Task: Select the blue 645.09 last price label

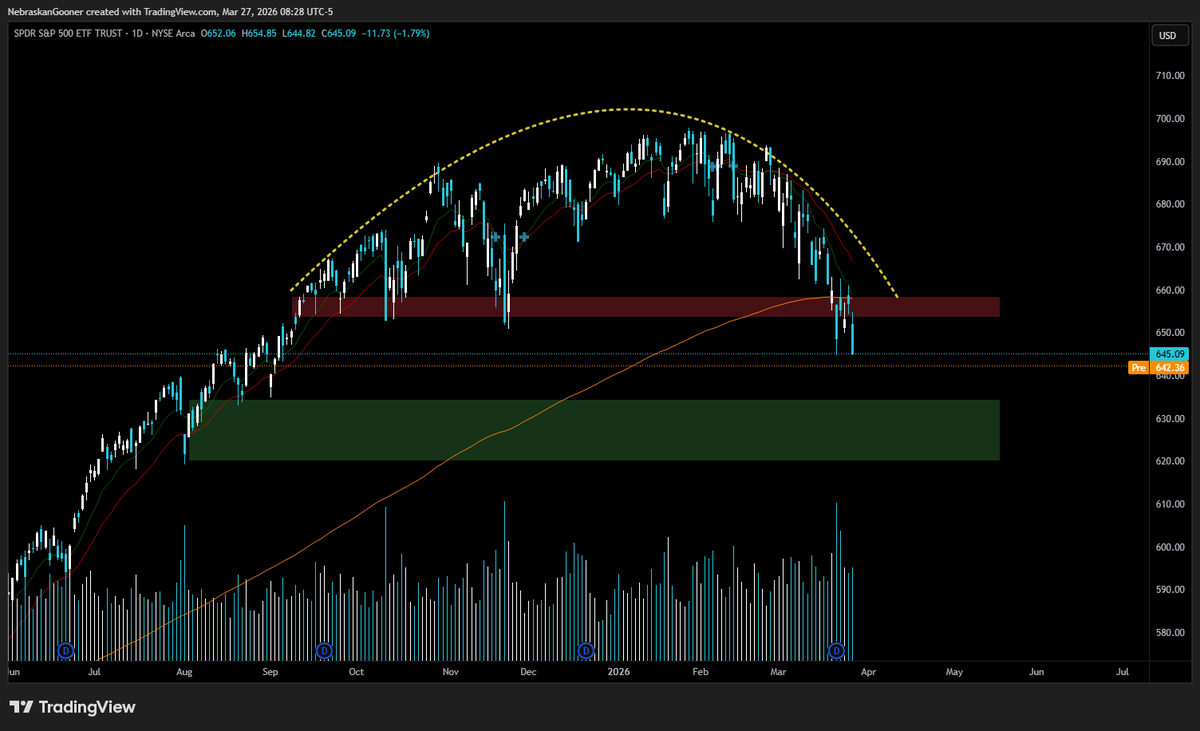Action: pyautogui.click(x=1167, y=354)
